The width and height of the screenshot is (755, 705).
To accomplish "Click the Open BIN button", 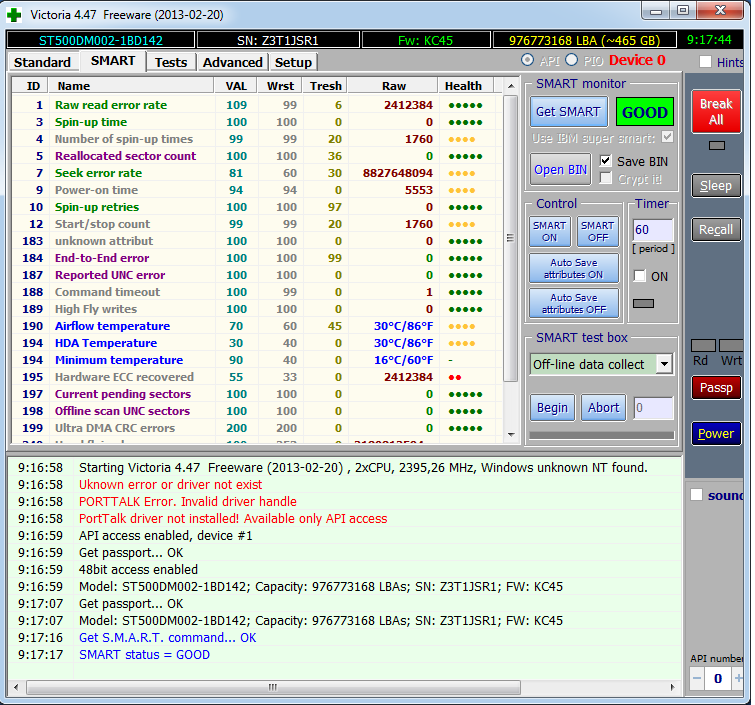I will (560, 169).
